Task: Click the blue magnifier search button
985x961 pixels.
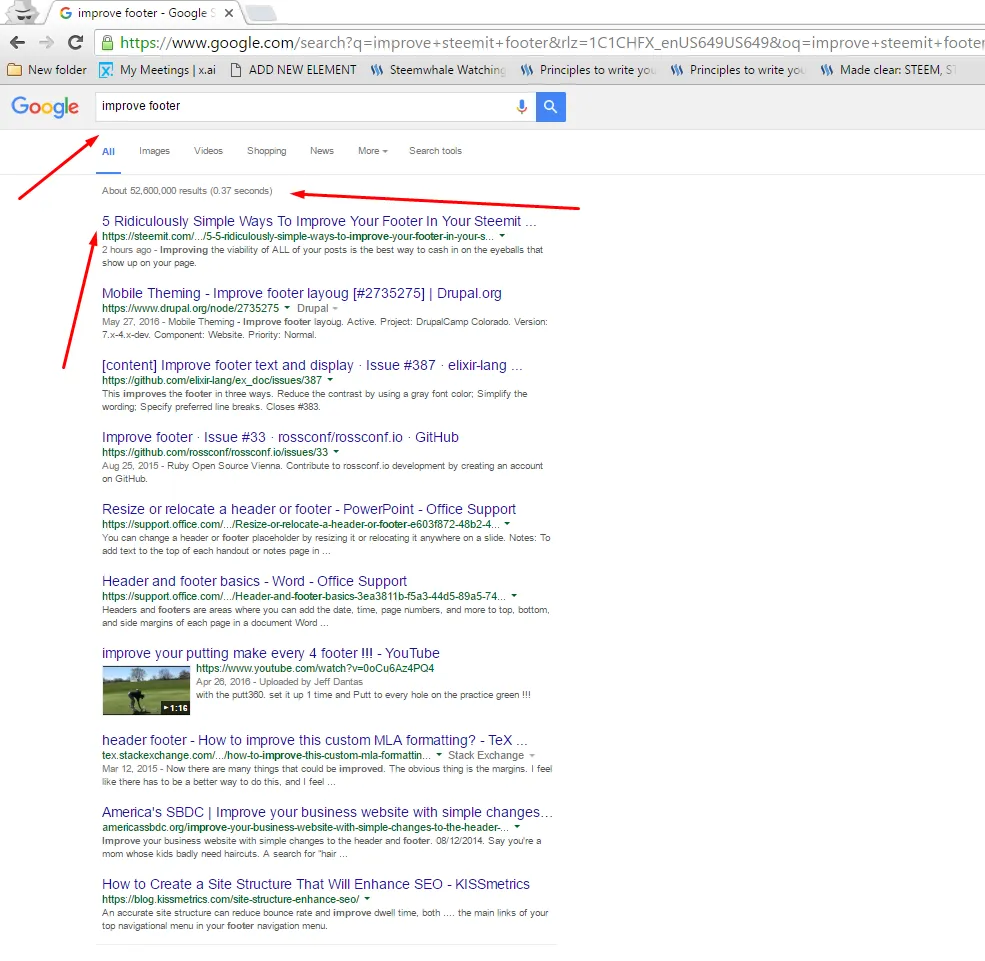Action: click(550, 107)
